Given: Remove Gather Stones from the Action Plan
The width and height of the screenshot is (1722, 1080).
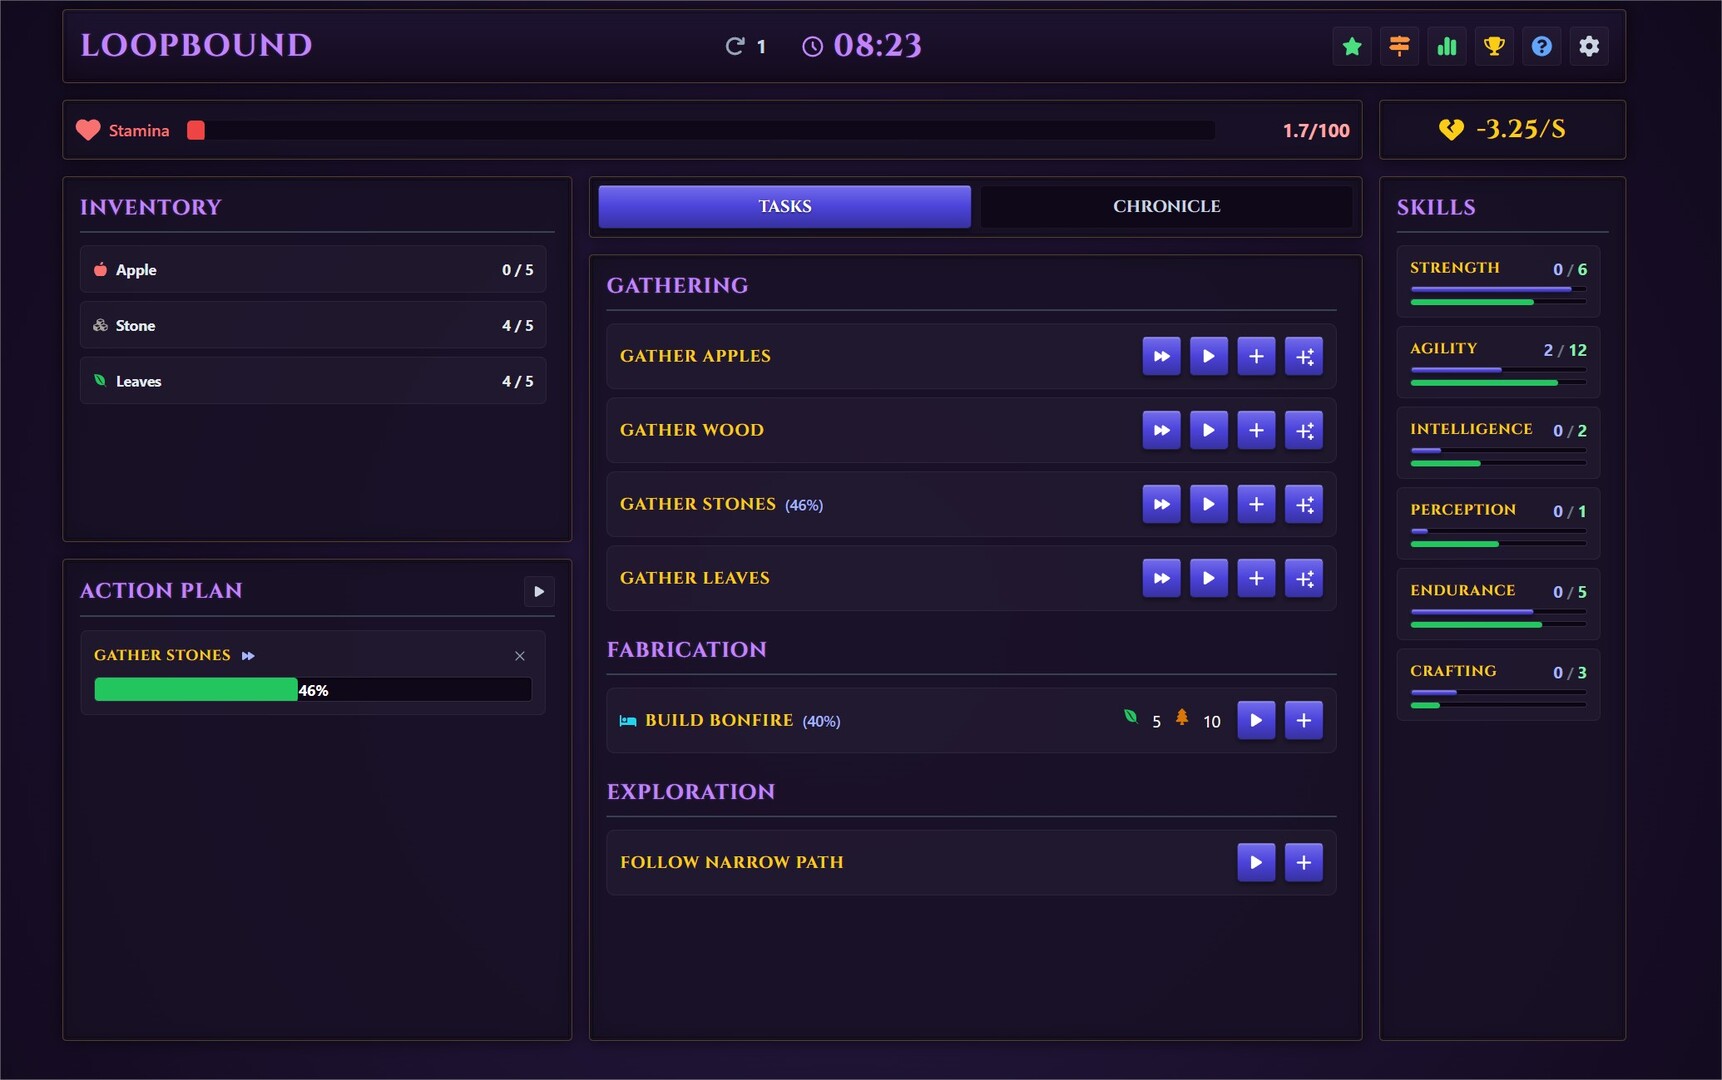Looking at the screenshot, I should [x=519, y=656].
